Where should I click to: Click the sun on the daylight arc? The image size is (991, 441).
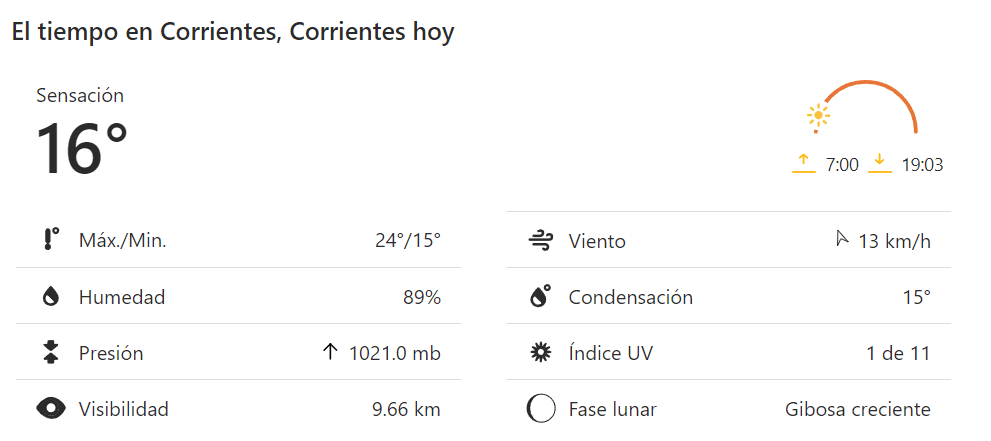tap(819, 115)
